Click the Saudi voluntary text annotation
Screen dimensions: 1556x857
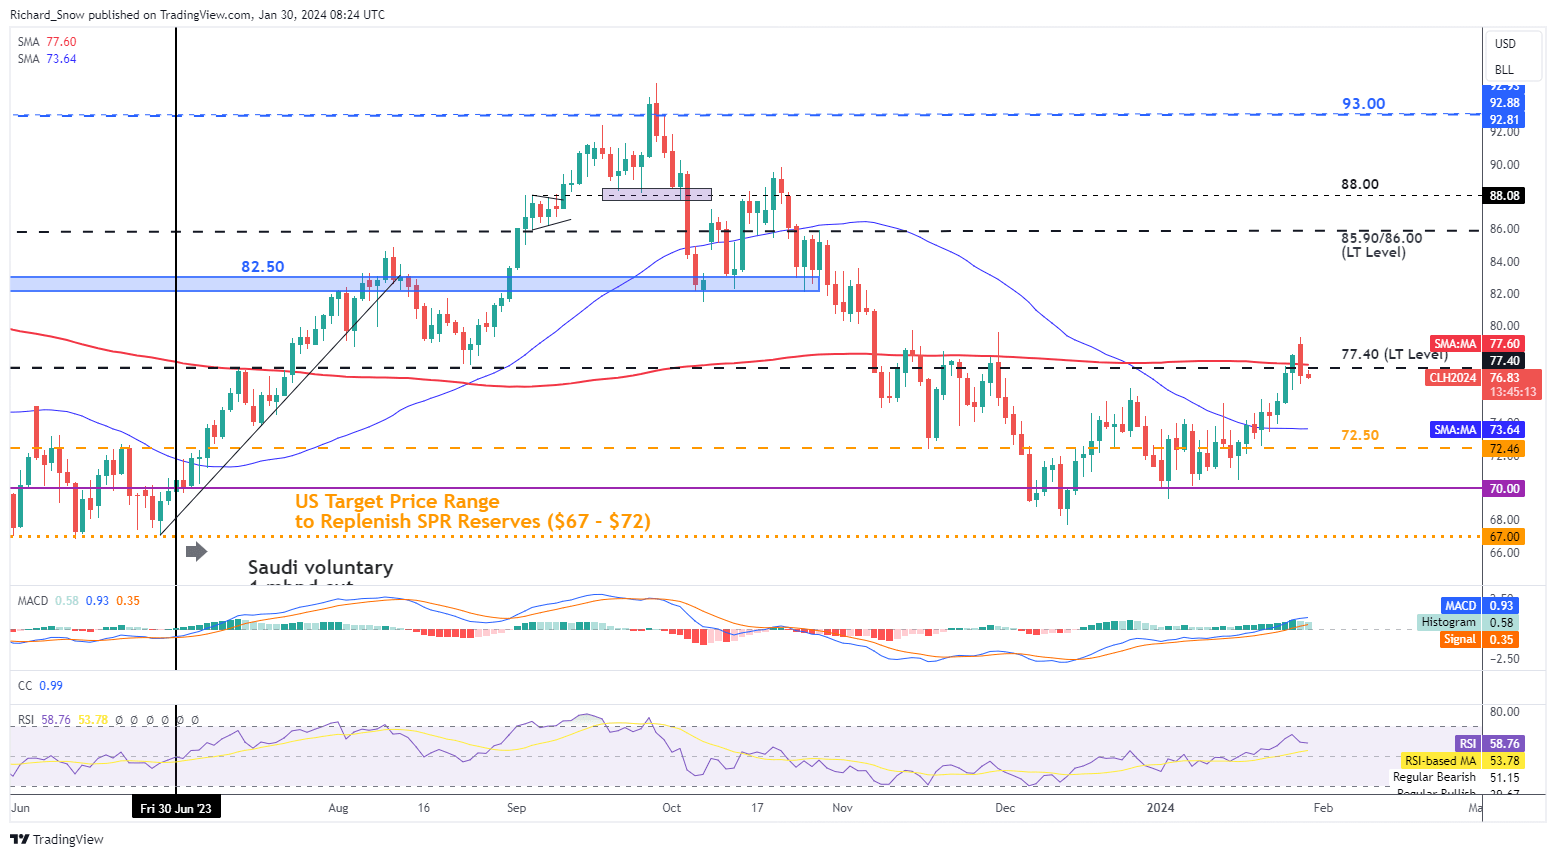coord(320,568)
